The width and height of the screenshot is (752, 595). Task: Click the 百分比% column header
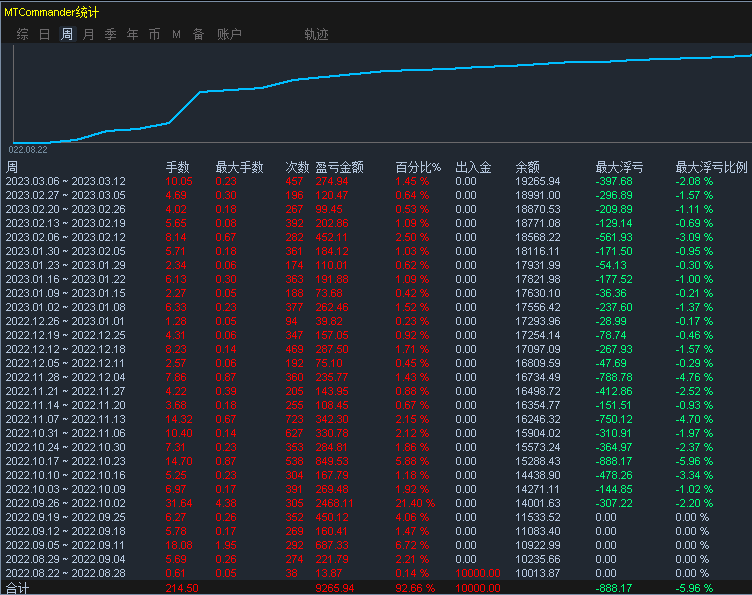pyautogui.click(x=417, y=167)
